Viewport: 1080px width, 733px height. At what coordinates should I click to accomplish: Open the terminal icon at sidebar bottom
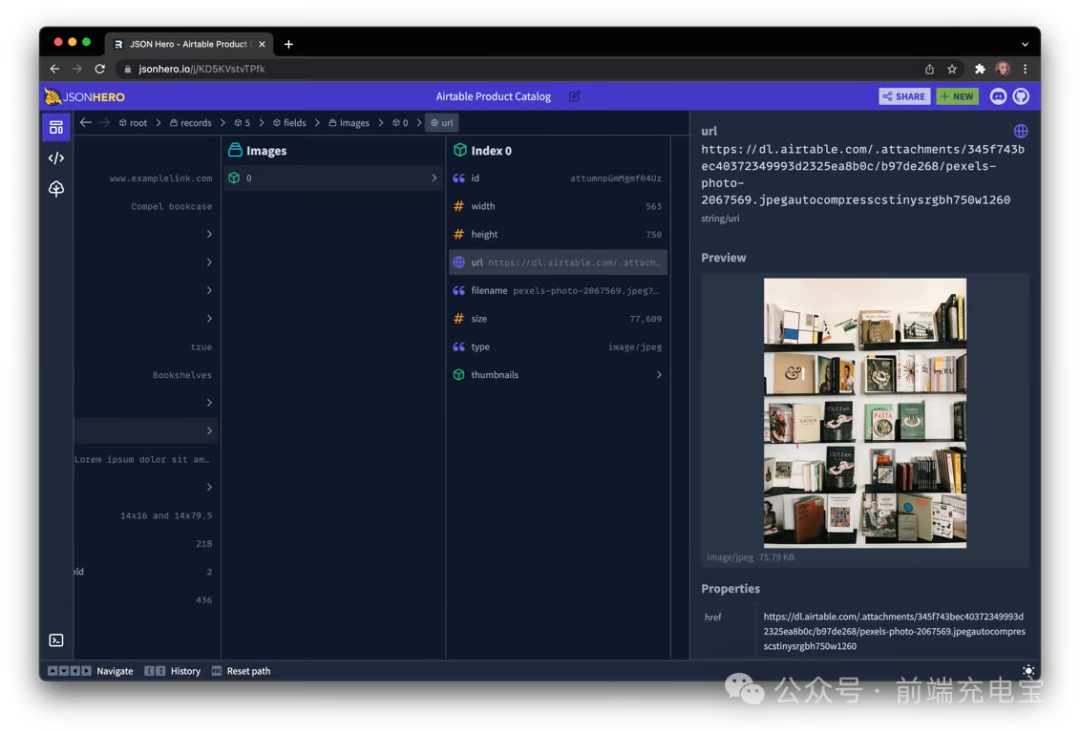56,640
